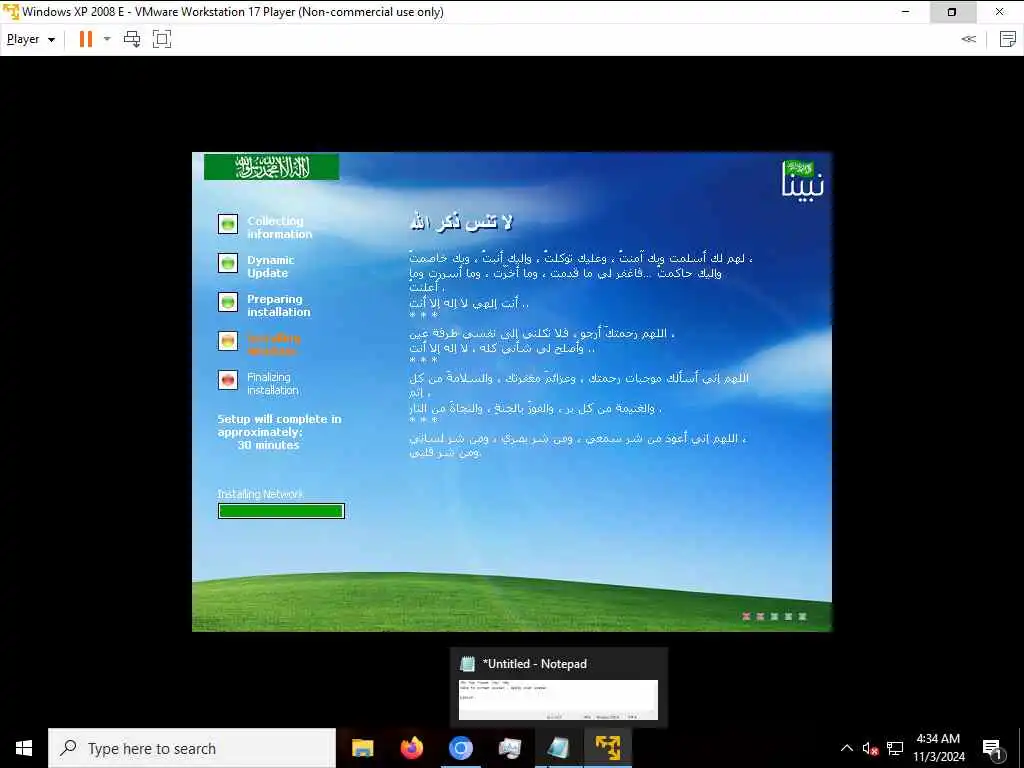Click the "Finalizing installation" label
This screenshot has height=768, width=1024.
click(x=272, y=383)
